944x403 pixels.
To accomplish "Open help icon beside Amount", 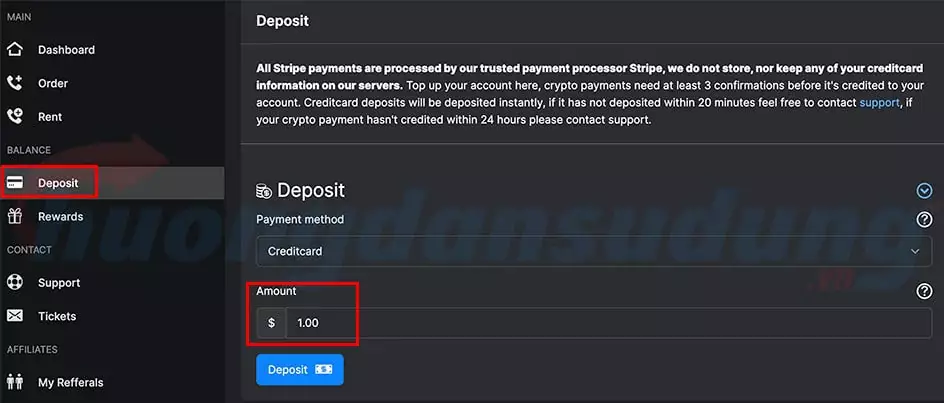I will pyautogui.click(x=924, y=292).
